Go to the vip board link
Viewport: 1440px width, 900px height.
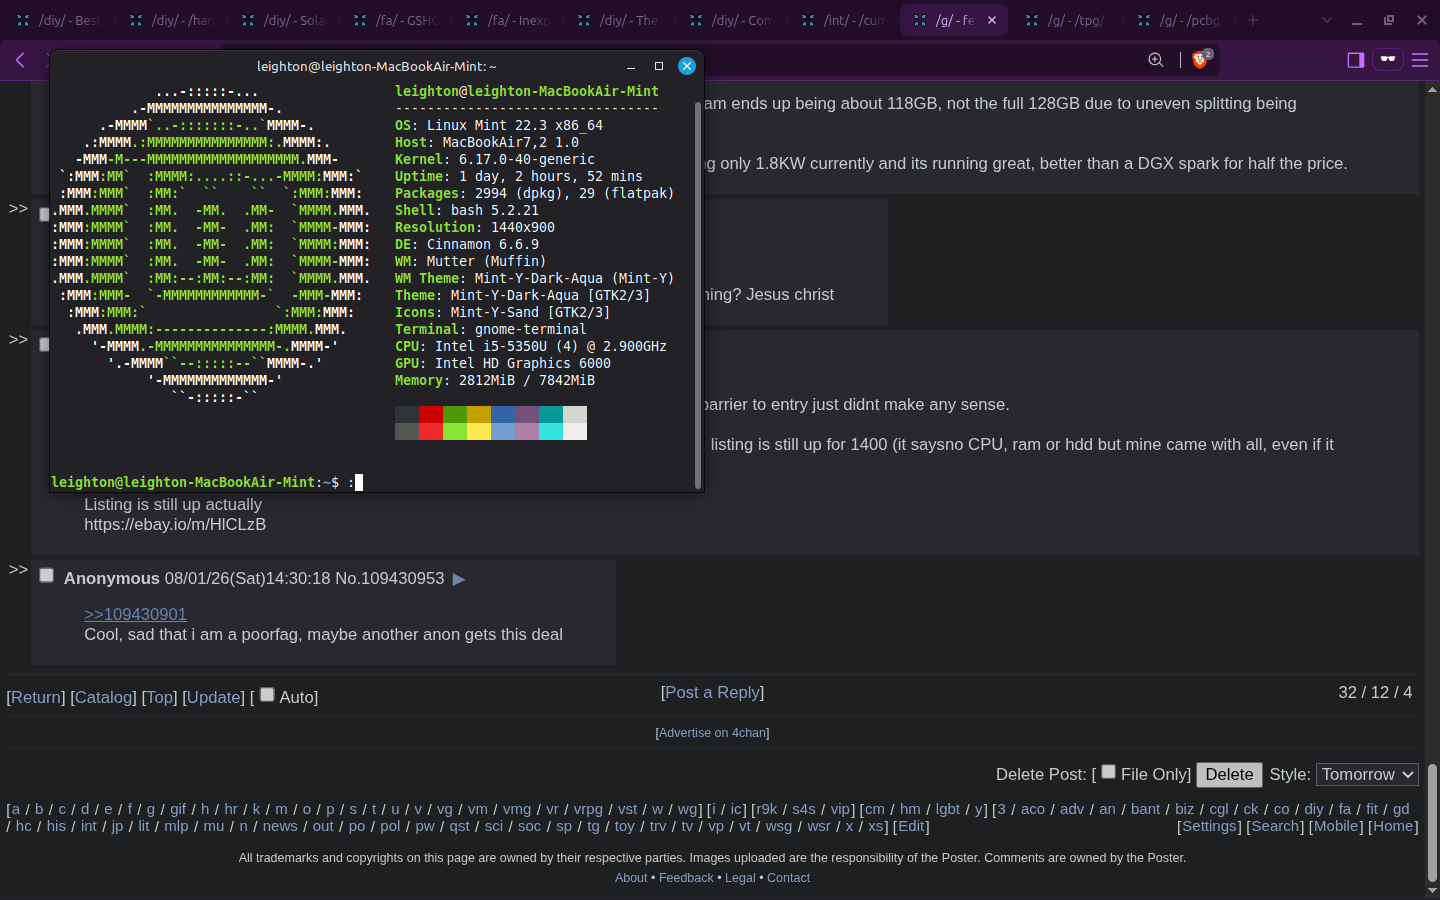[840, 809]
